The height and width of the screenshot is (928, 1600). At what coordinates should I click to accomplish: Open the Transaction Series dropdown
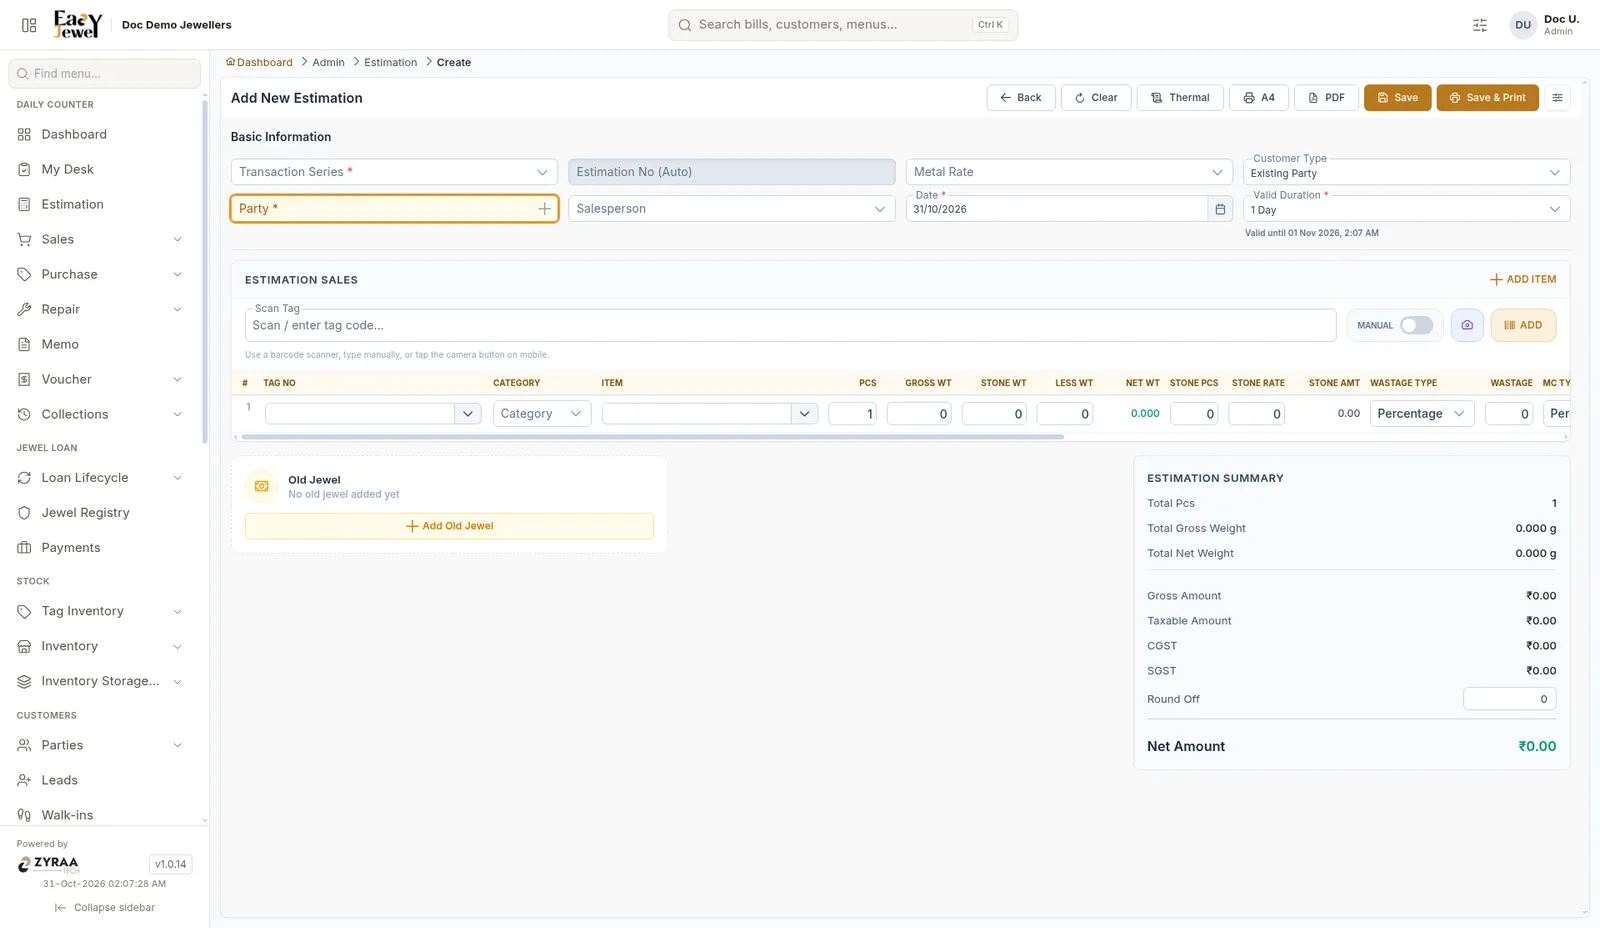point(394,172)
